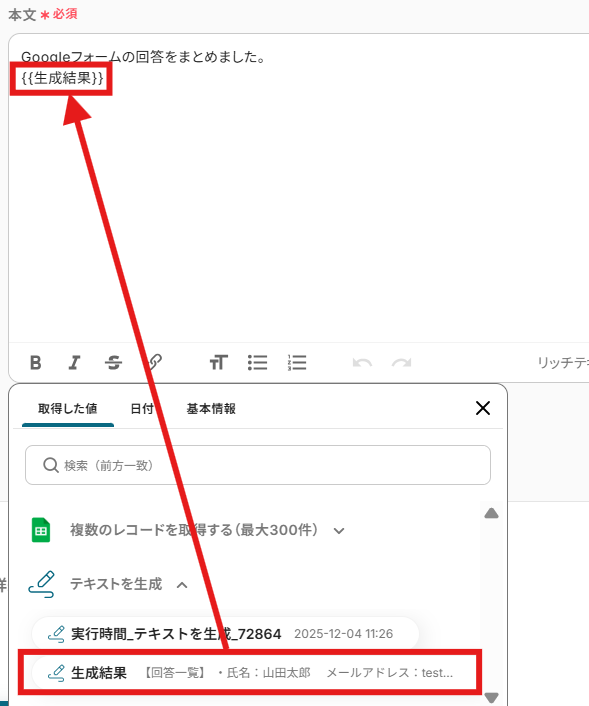This screenshot has width=589, height=706.
Task: Redo the last edit
Action: pyautogui.click(x=401, y=363)
